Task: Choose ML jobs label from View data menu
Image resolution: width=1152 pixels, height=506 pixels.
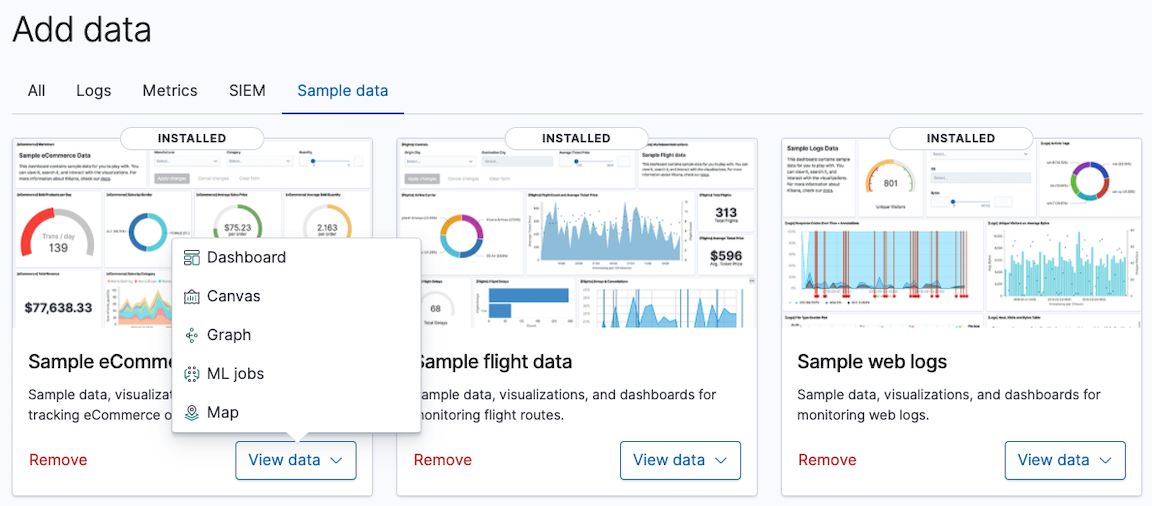Action: (x=236, y=374)
